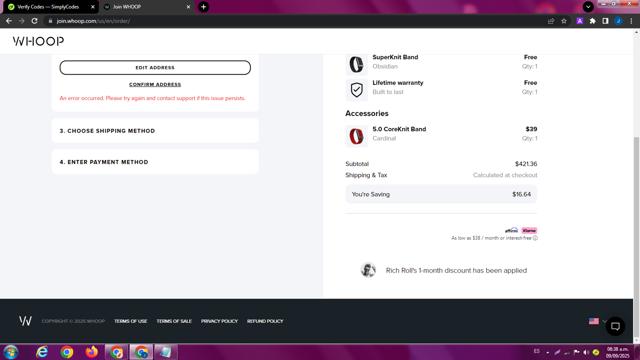Screen dimensions: 640x360
Task: Open the purple extension icon in toolbar
Action: [x=580, y=21]
